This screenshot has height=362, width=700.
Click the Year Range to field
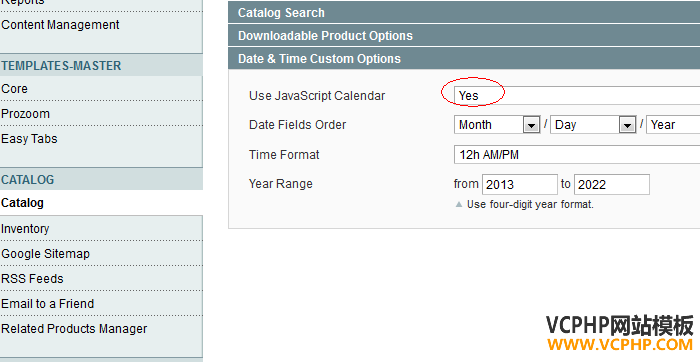[x=612, y=184]
